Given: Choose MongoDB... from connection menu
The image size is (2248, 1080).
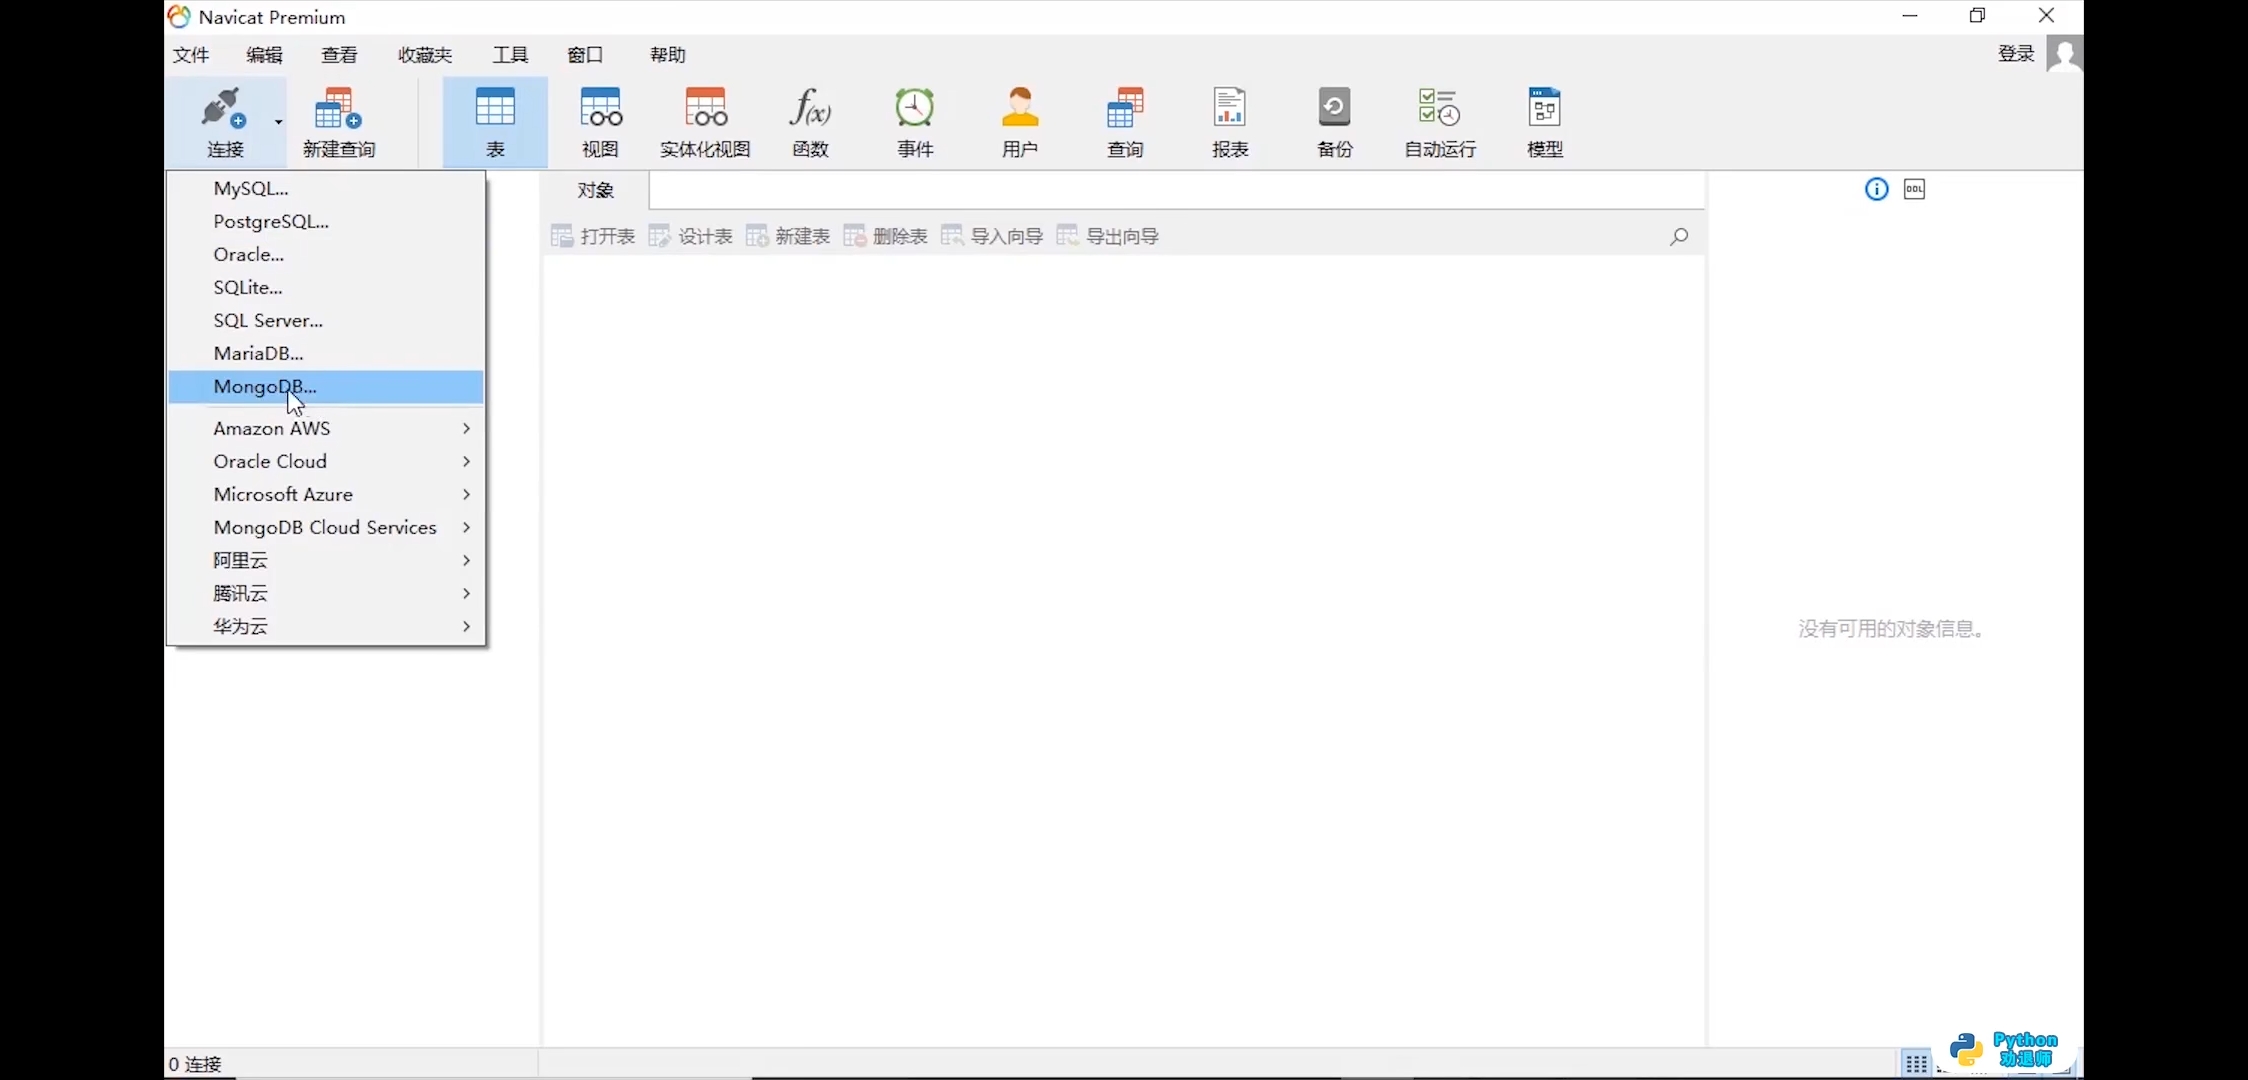Looking at the screenshot, I should [326, 386].
